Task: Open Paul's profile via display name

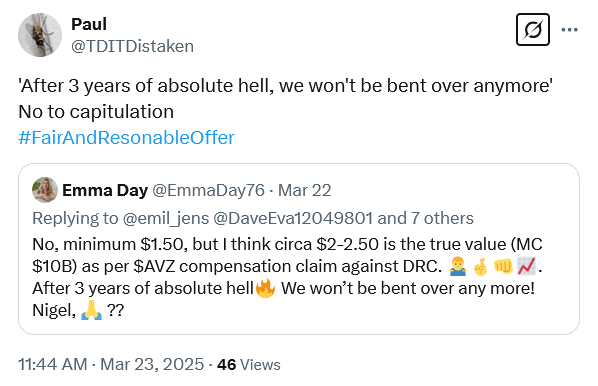Action: pos(89,24)
